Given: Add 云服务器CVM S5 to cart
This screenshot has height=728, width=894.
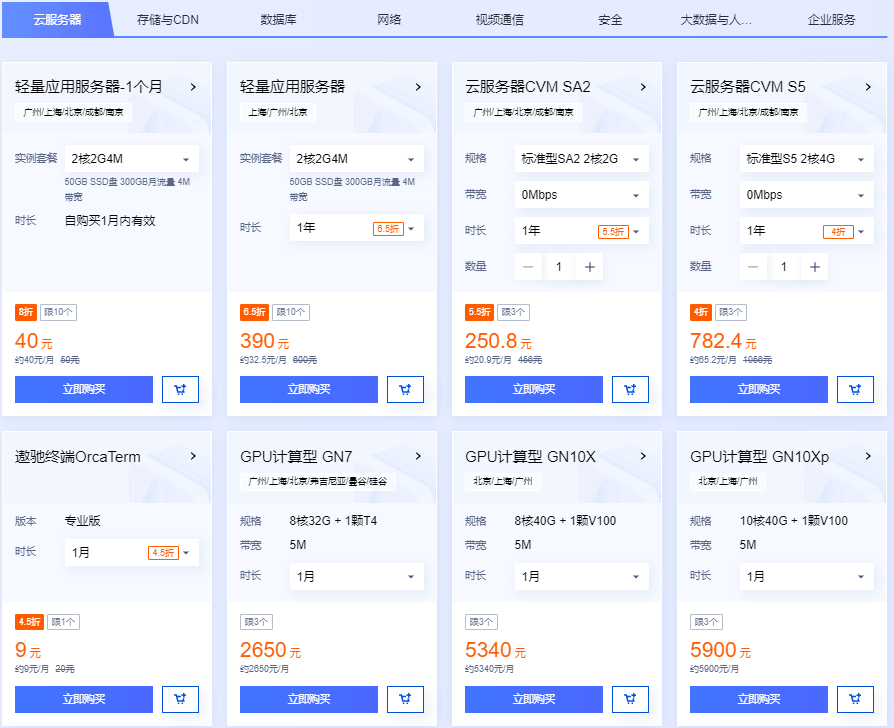Looking at the screenshot, I should [x=855, y=389].
